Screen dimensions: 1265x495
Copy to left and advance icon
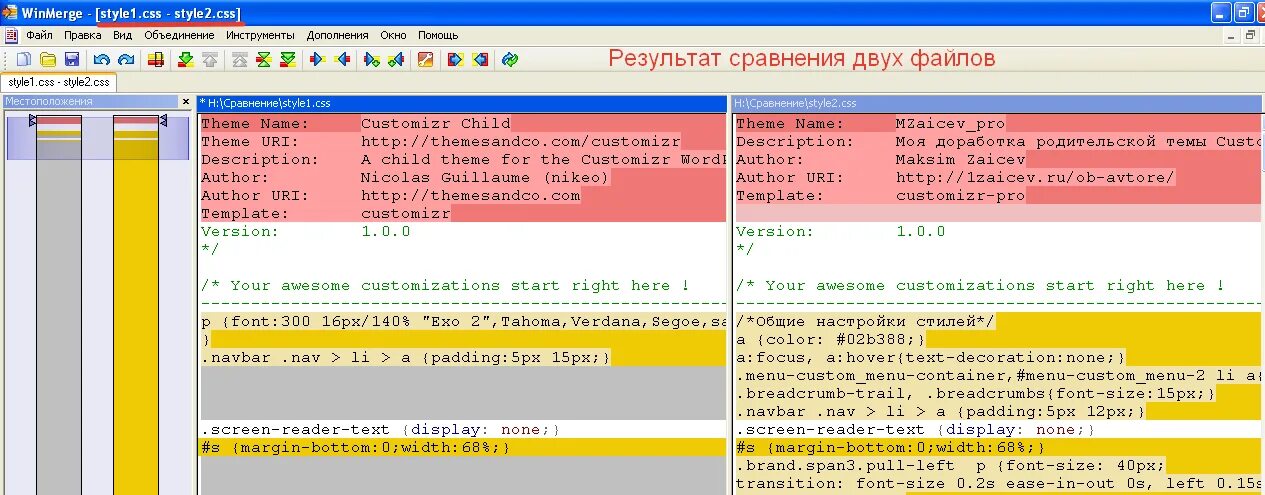(x=396, y=59)
